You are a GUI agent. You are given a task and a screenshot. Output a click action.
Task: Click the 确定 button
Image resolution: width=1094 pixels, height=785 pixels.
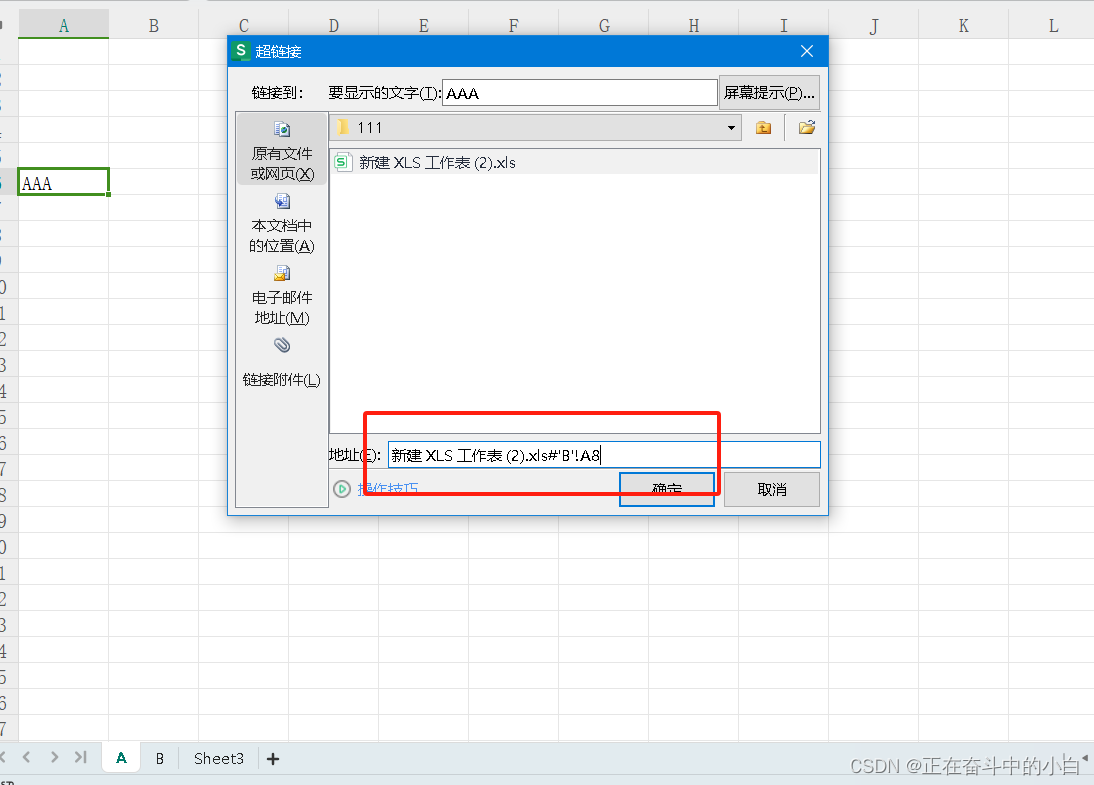666,489
